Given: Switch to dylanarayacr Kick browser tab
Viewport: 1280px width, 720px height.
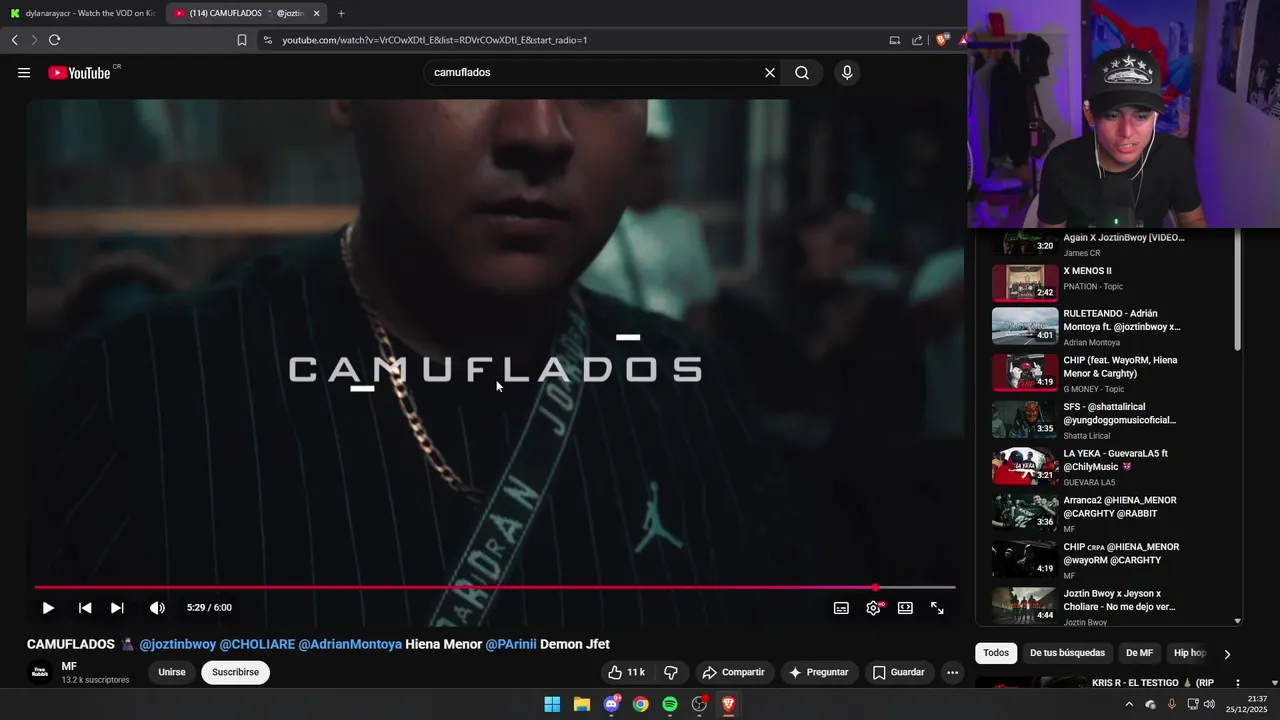Looking at the screenshot, I should click(x=82, y=13).
